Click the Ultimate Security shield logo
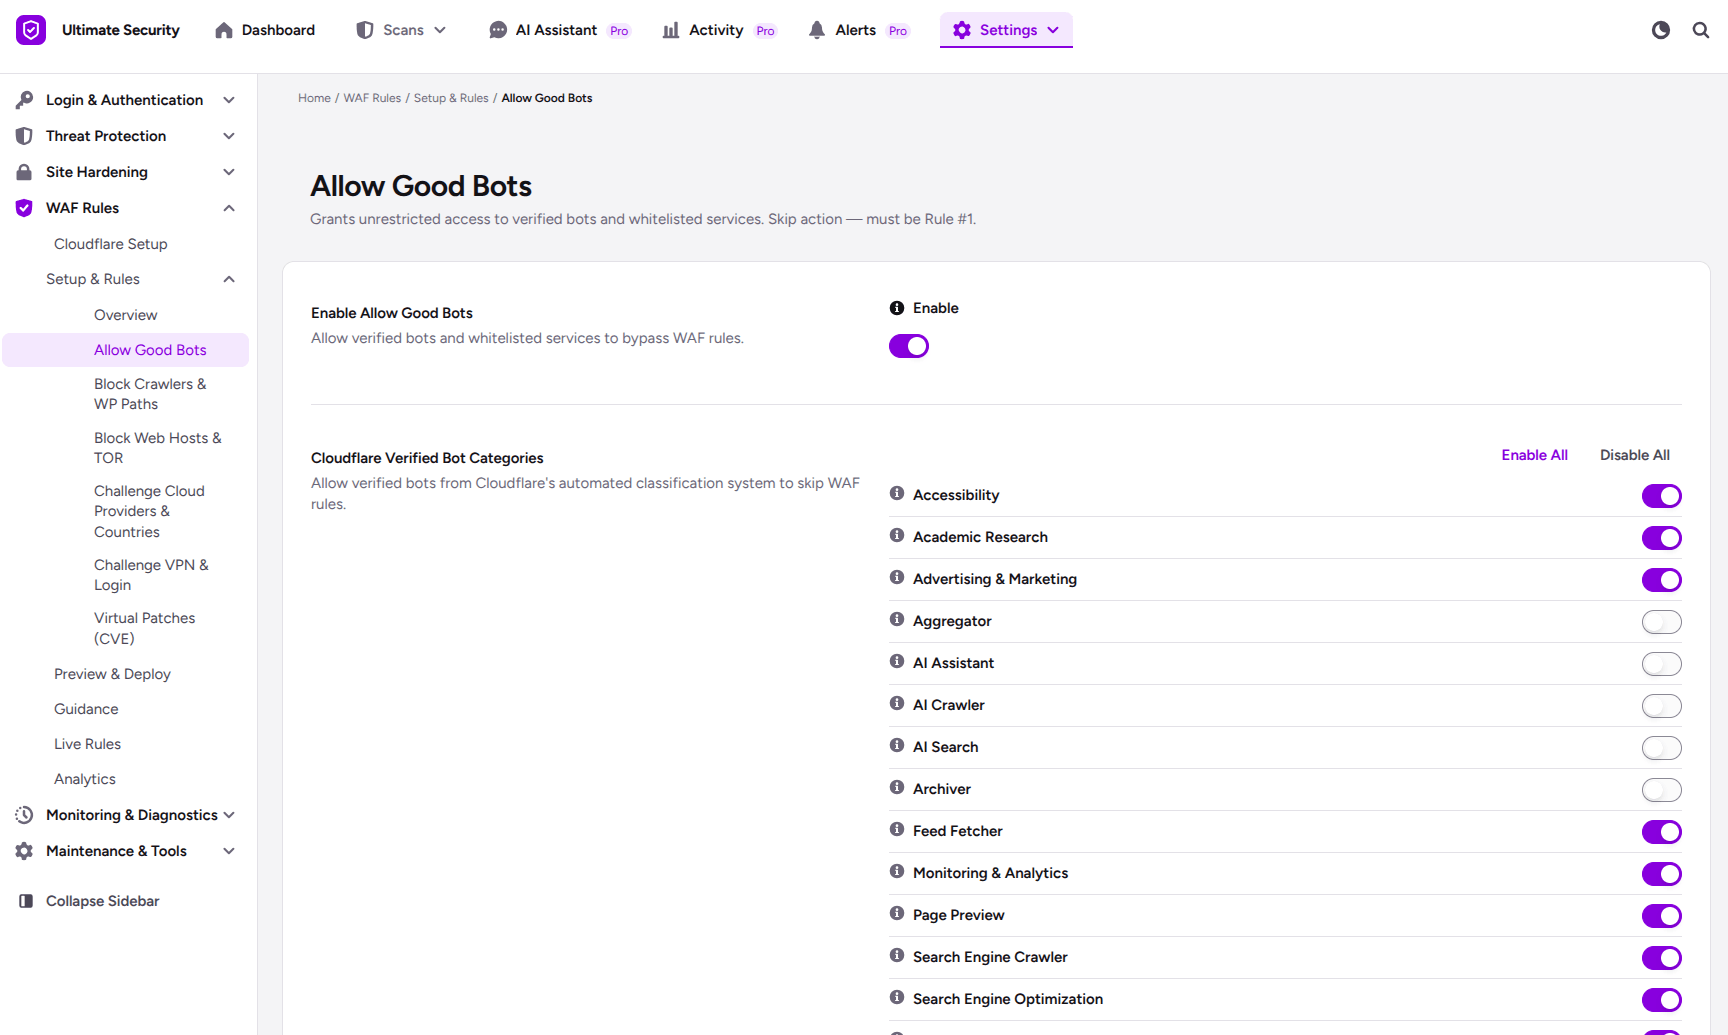 point(31,30)
